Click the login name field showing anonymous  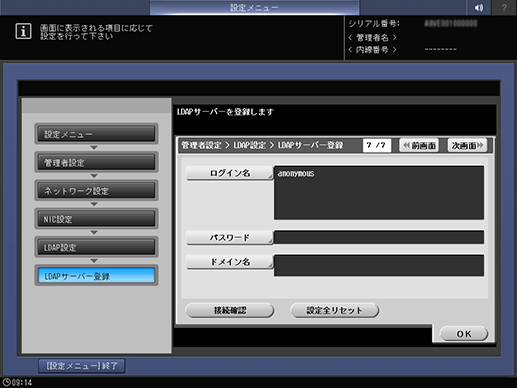point(379,193)
